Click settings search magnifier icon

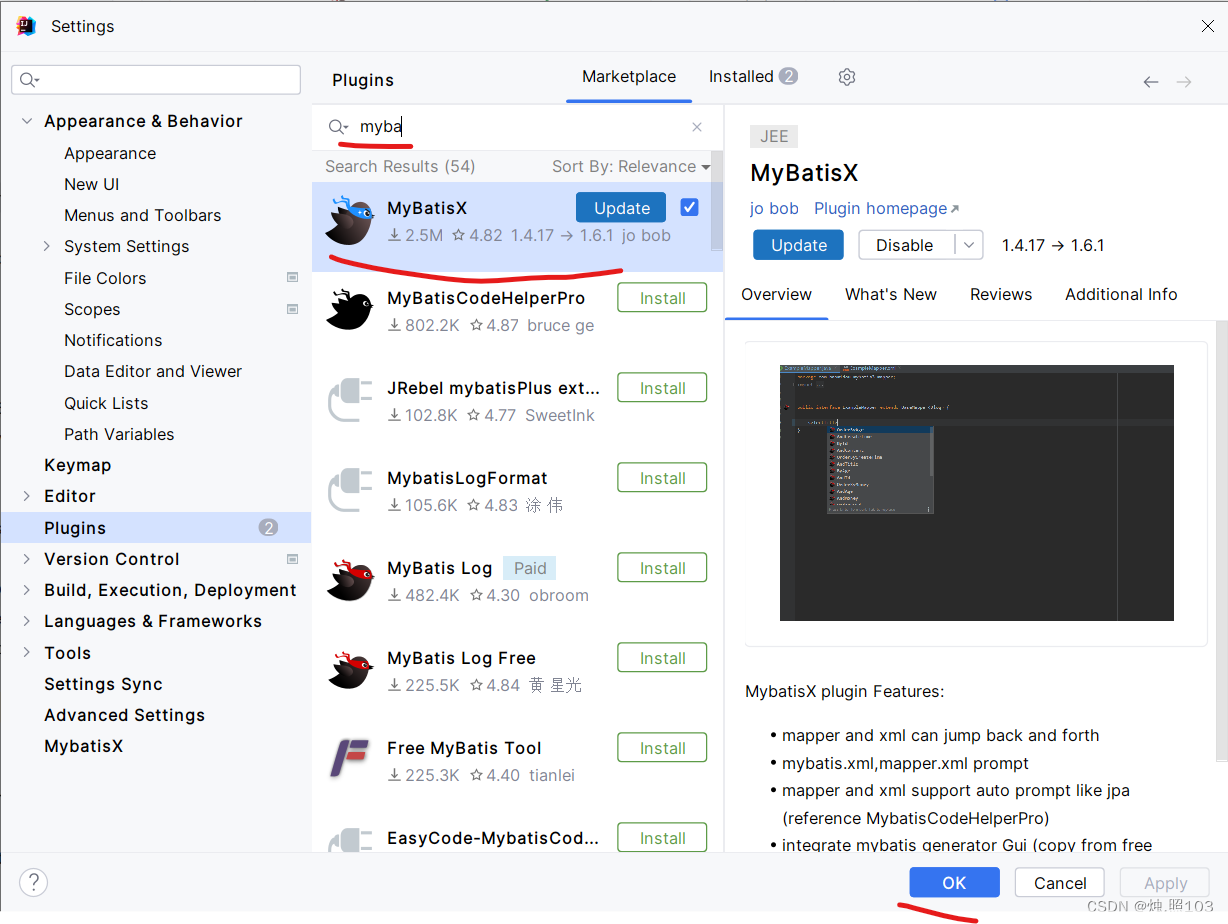coord(29,80)
